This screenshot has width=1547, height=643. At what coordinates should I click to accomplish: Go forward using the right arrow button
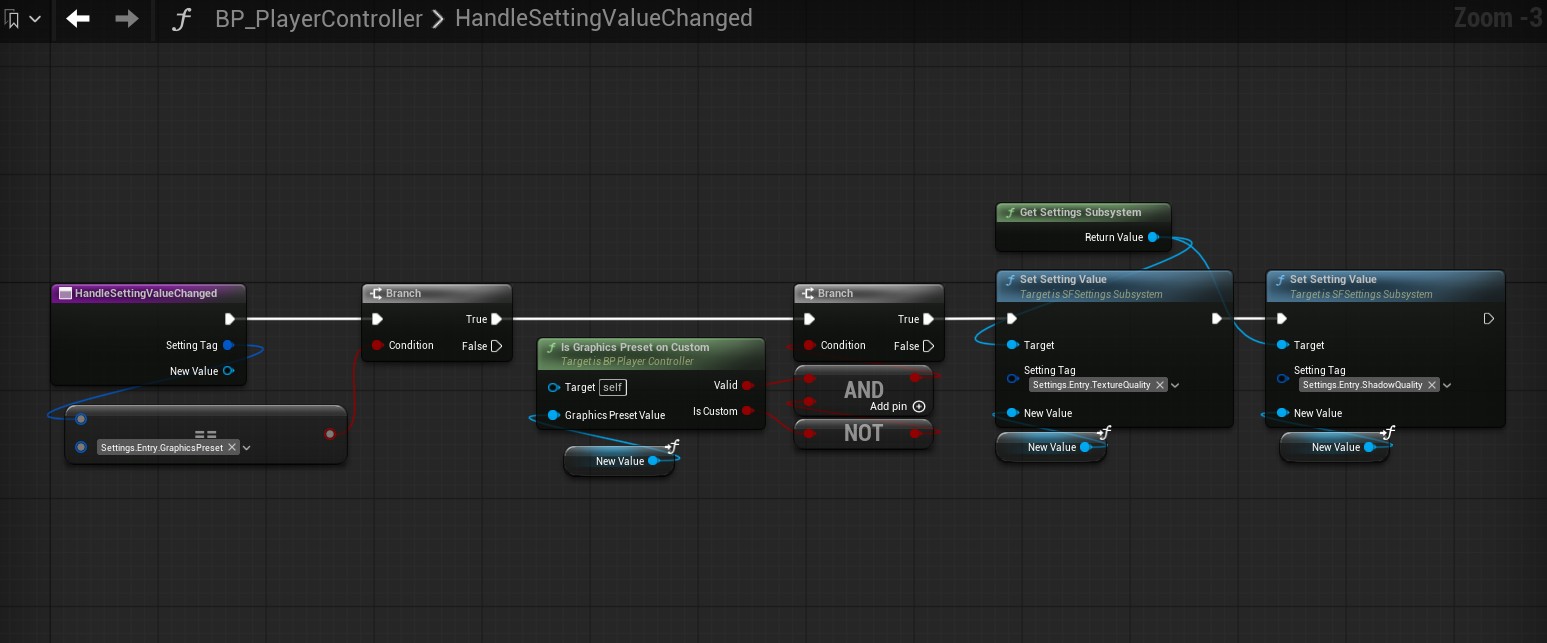(x=126, y=18)
